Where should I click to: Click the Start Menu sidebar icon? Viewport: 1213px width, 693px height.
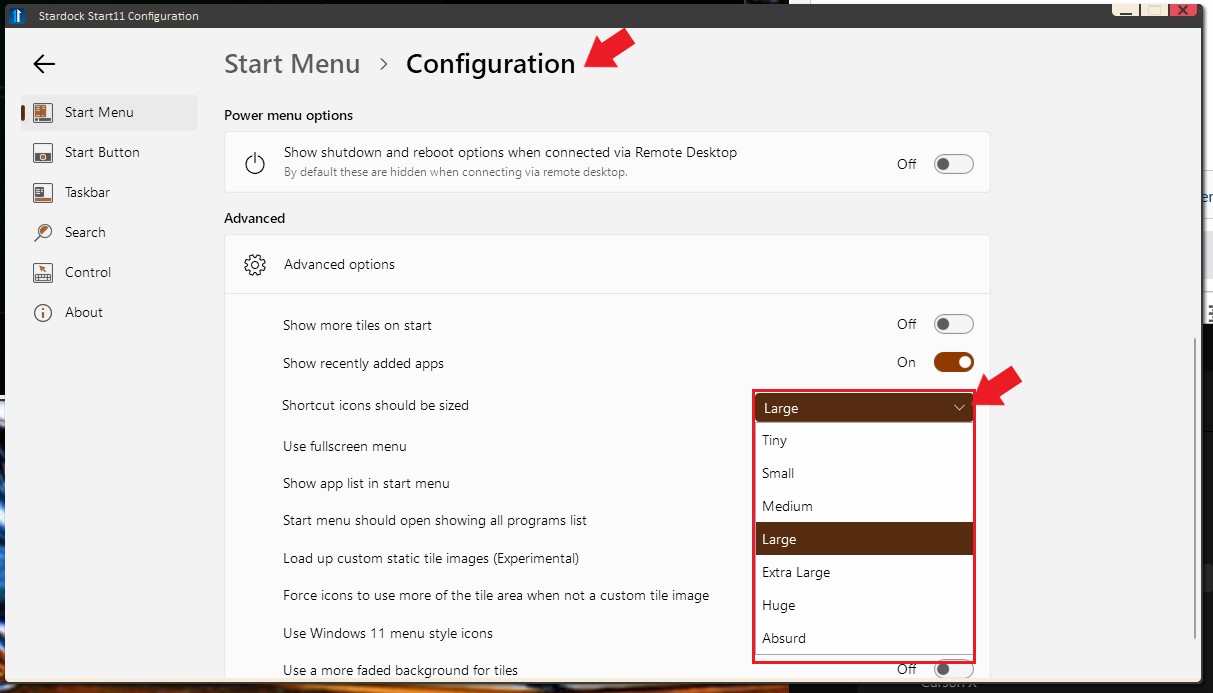pos(42,113)
